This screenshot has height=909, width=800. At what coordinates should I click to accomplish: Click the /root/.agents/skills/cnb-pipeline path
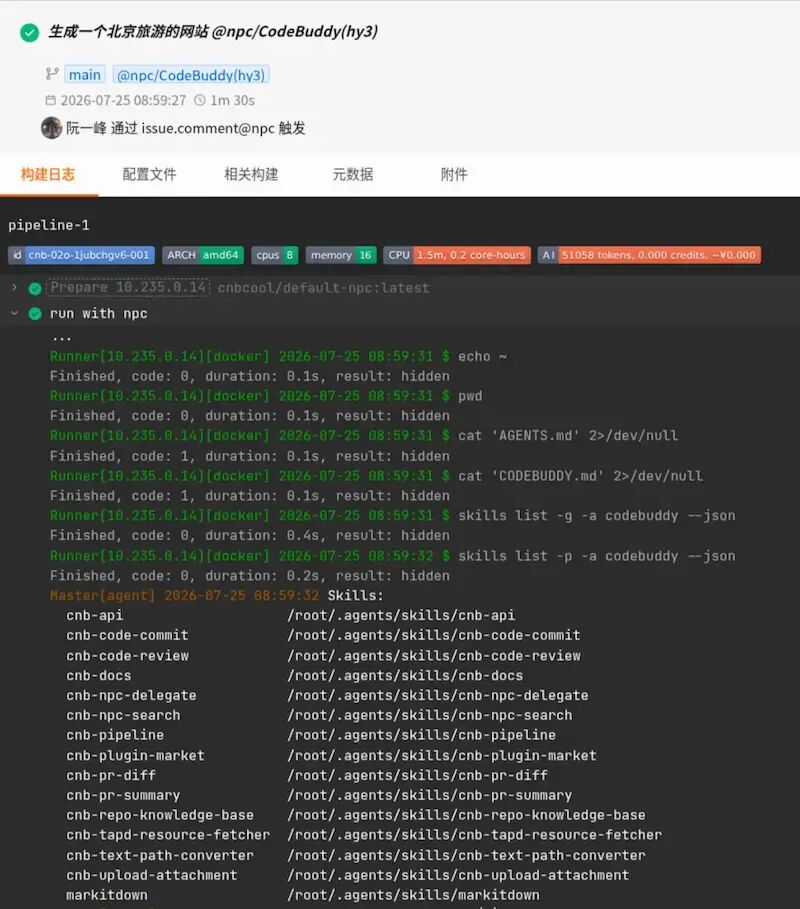(x=421, y=735)
